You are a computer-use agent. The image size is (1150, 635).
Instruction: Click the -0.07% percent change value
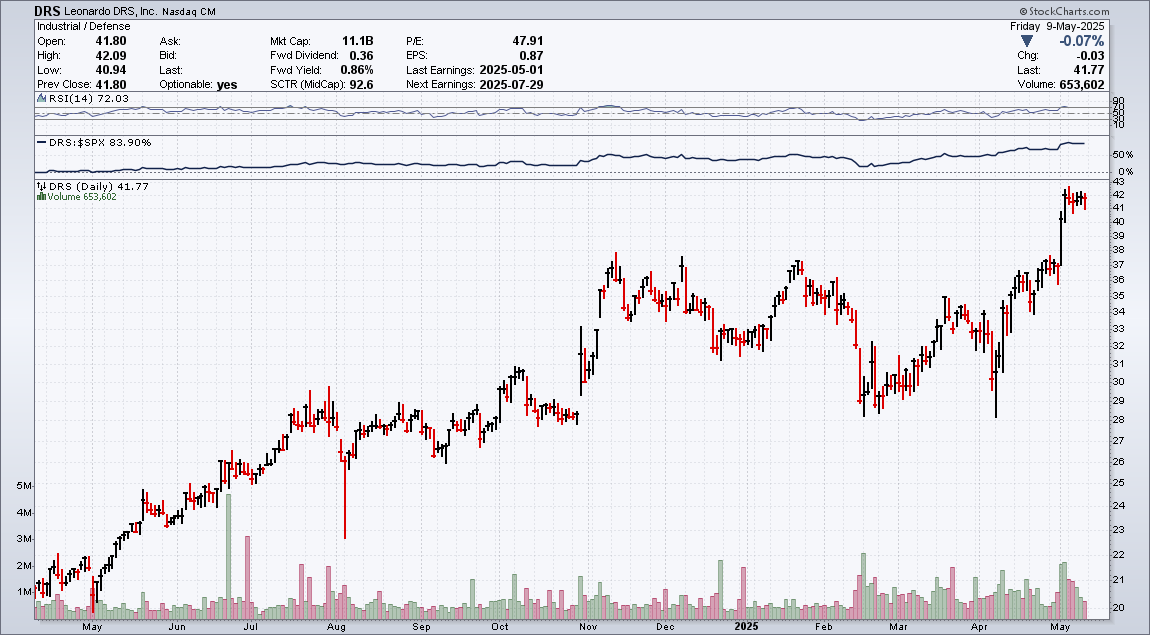(x=1081, y=41)
